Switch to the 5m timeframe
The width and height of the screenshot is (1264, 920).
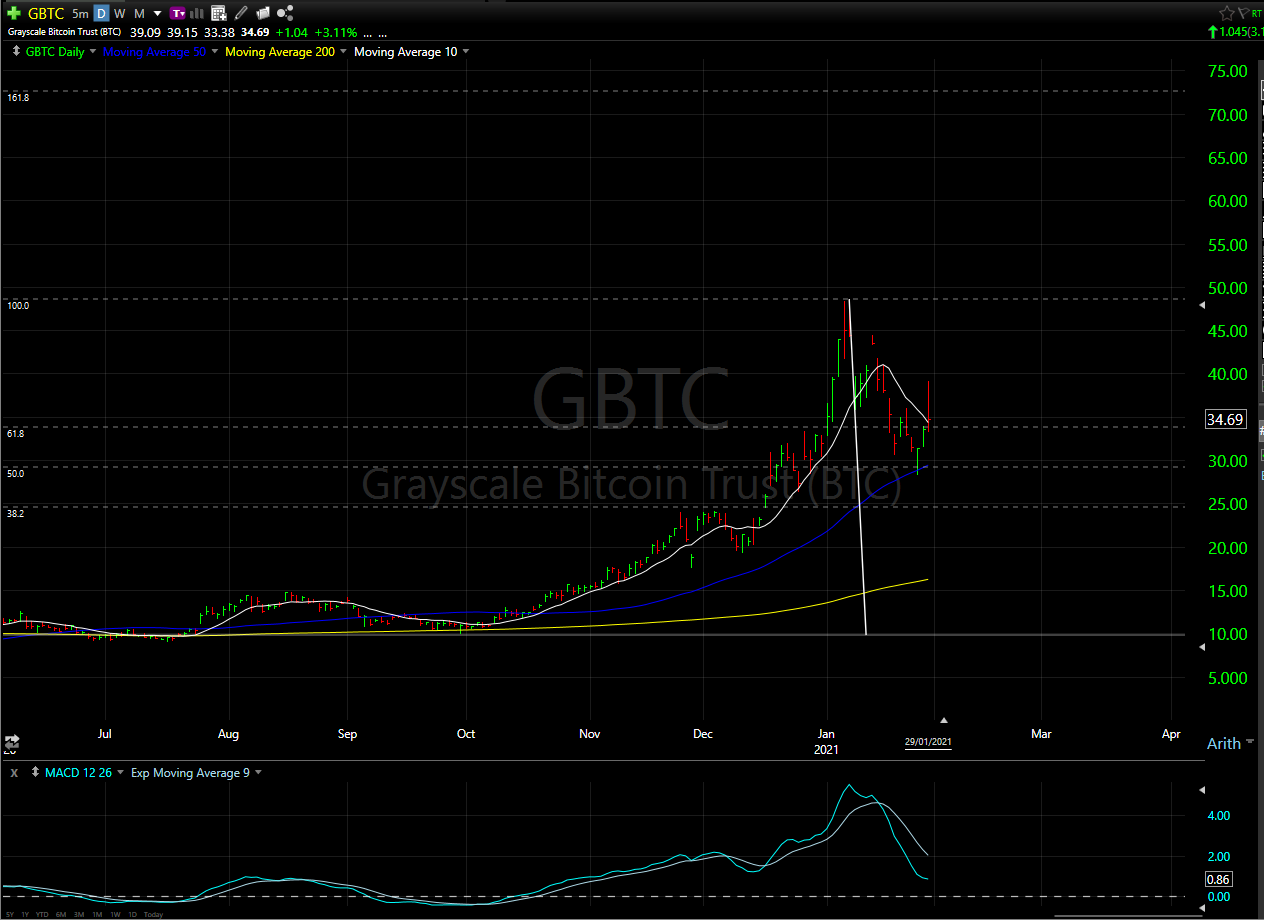pyautogui.click(x=80, y=13)
